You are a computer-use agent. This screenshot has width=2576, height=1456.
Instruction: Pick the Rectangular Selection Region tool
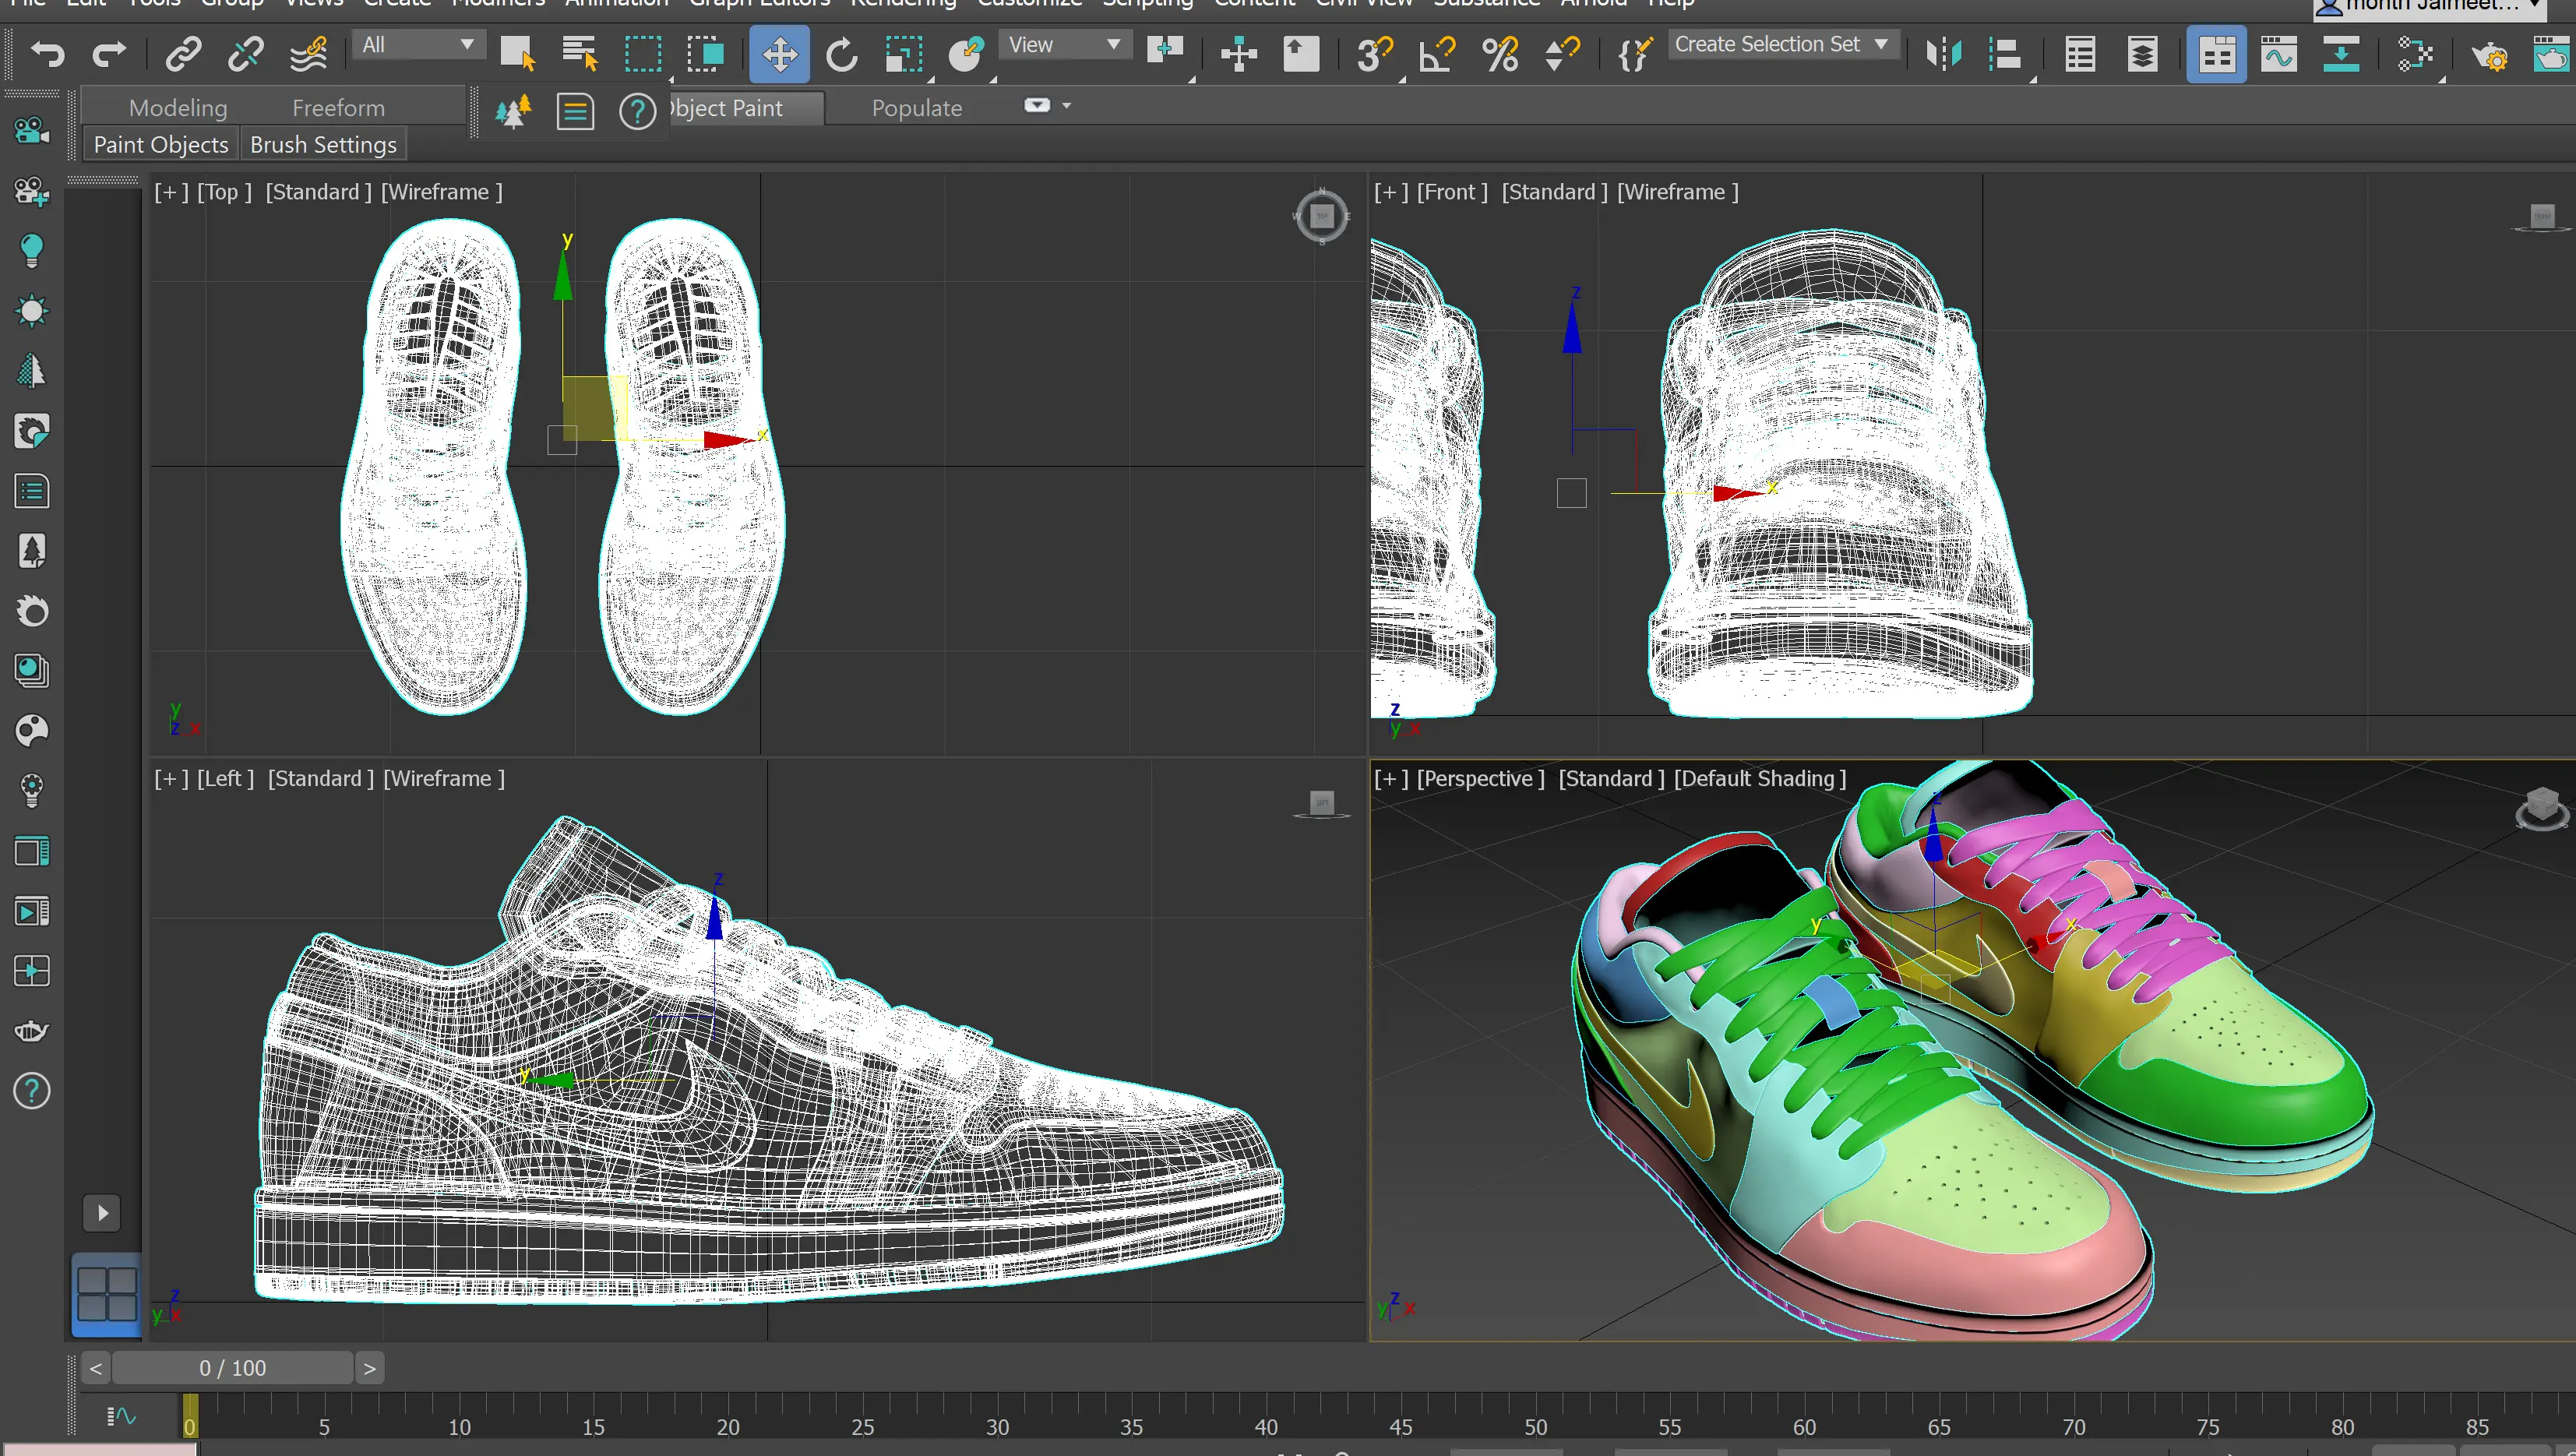coord(642,53)
